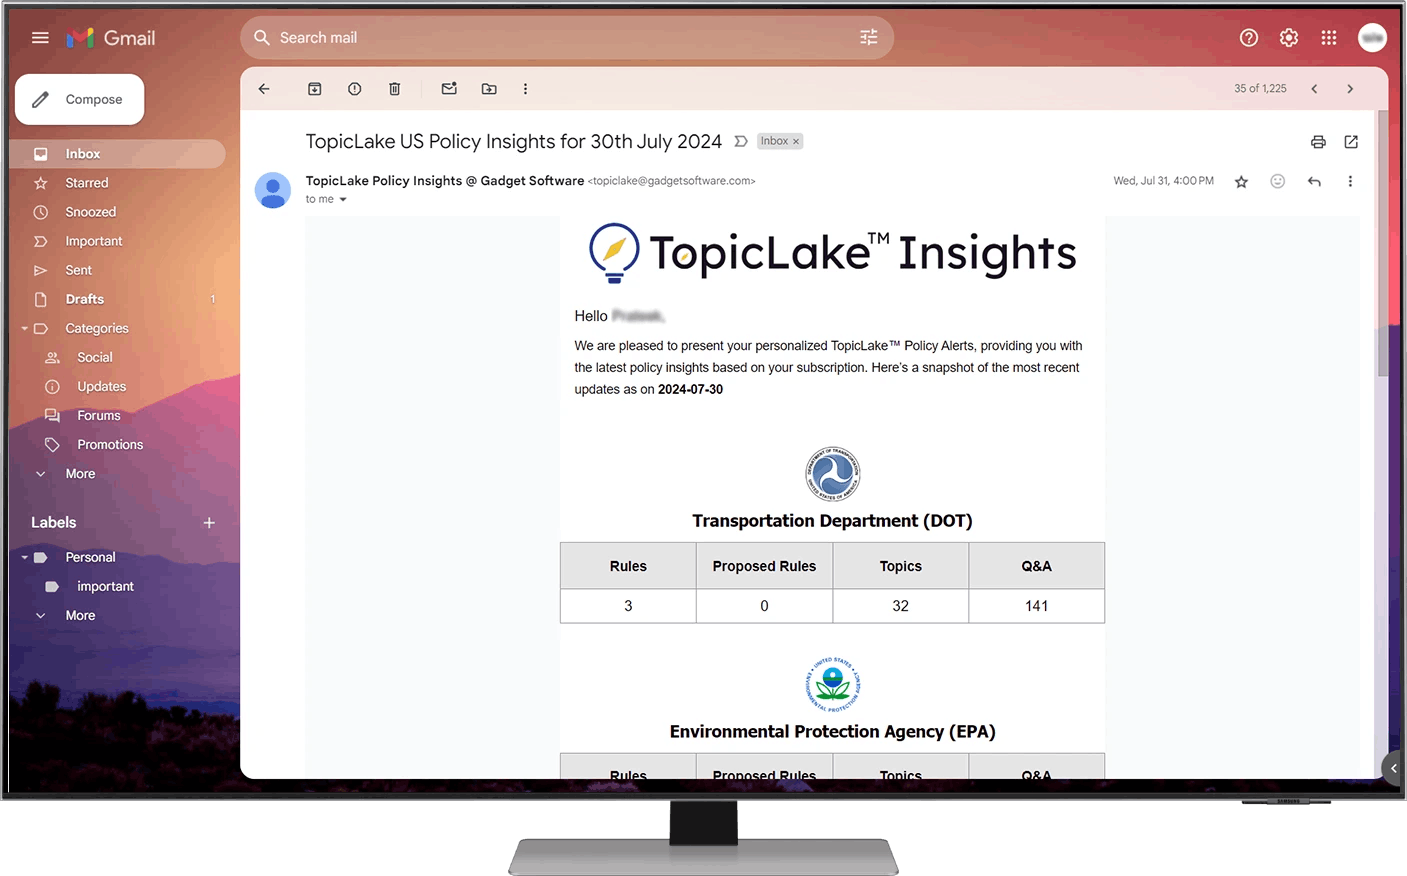Show search options in the search bar
Viewport: 1407px width, 876px height.
868,37
